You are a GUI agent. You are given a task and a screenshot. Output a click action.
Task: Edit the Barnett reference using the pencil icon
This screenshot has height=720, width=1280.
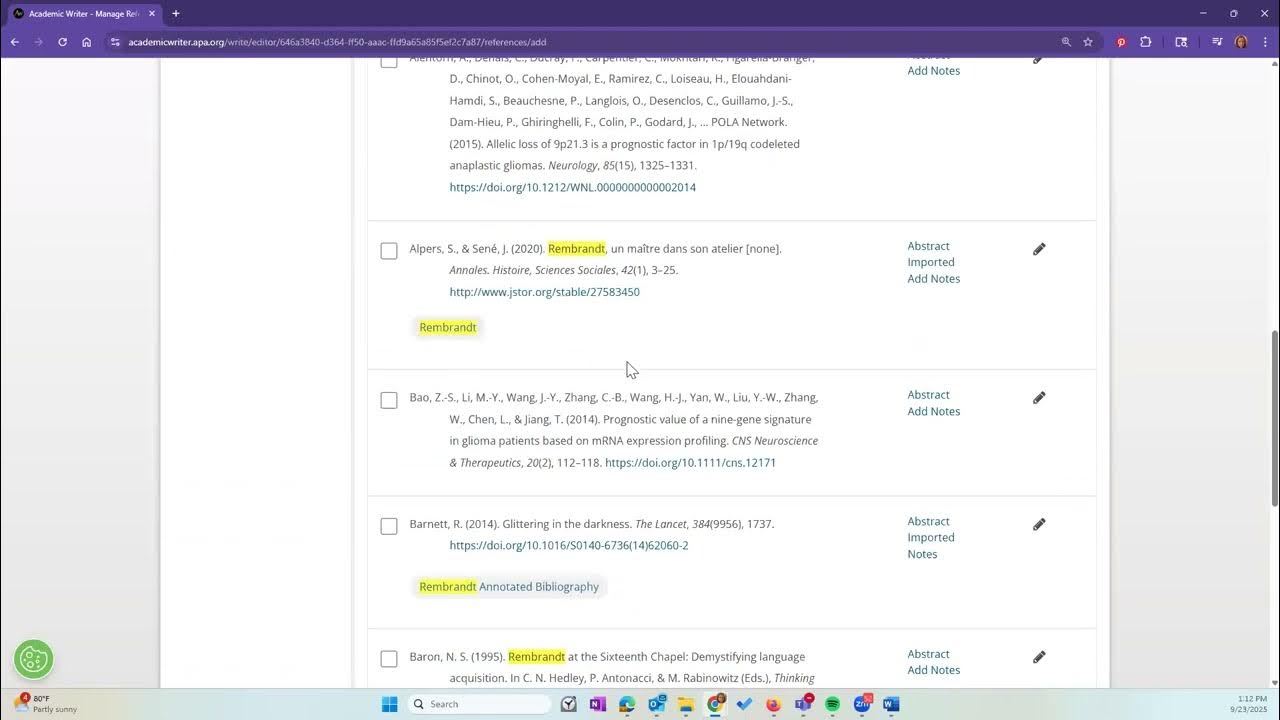1039,524
